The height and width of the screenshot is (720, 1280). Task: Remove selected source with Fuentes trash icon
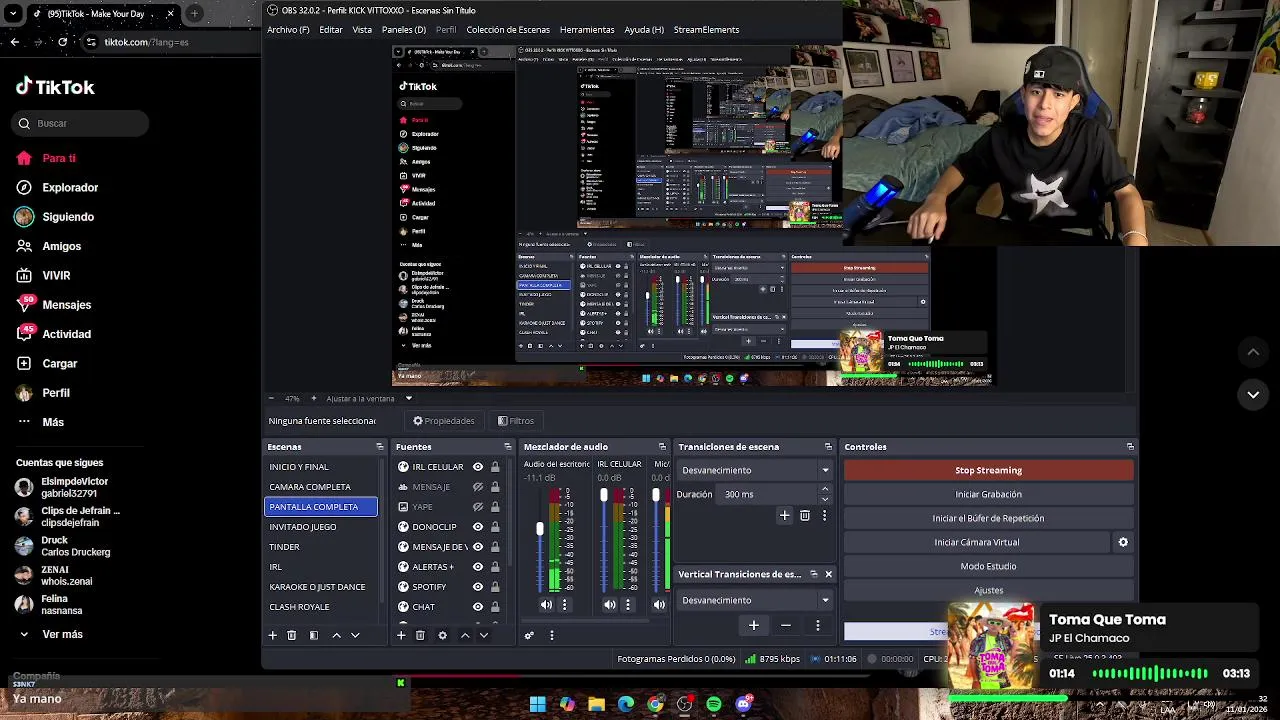(x=420, y=635)
